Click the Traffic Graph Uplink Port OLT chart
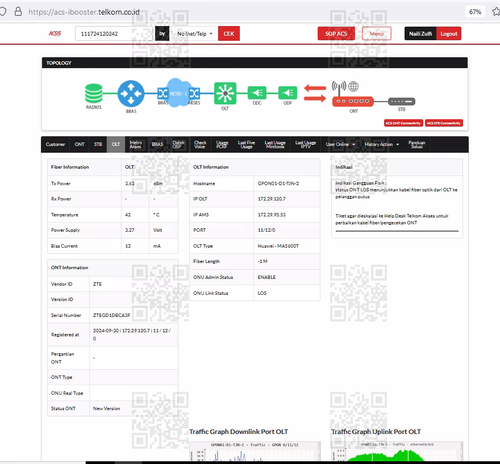The image size is (500, 464). point(397,451)
